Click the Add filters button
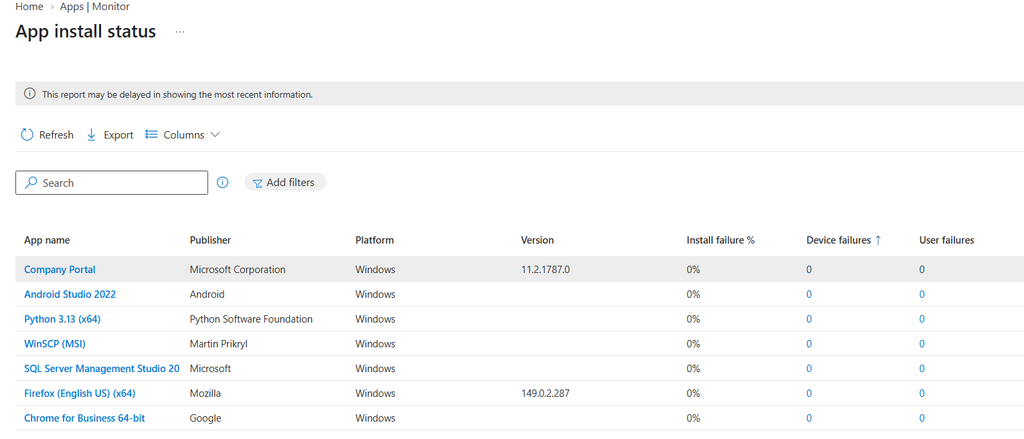Viewport: 1024px width, 439px height. (x=285, y=182)
